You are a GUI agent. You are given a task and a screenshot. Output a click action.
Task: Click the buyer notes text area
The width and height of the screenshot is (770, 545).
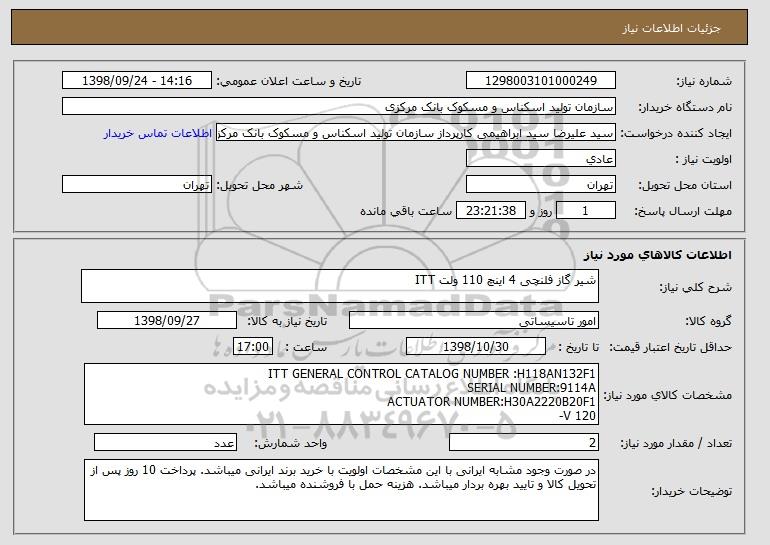click(x=341, y=490)
